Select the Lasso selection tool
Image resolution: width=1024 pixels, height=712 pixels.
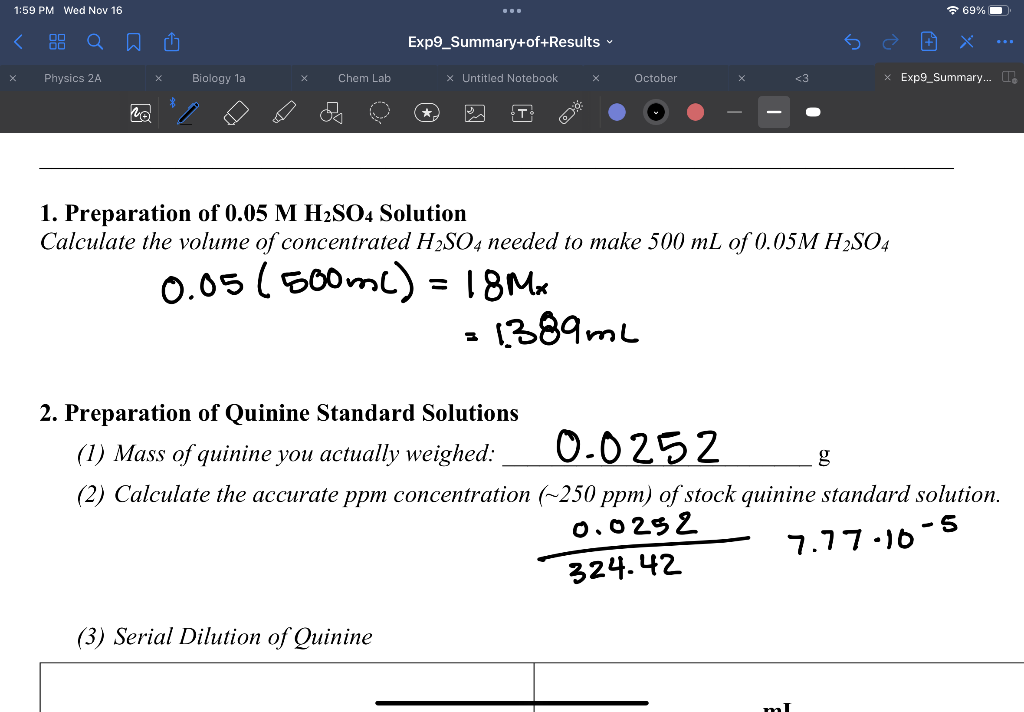(379, 112)
